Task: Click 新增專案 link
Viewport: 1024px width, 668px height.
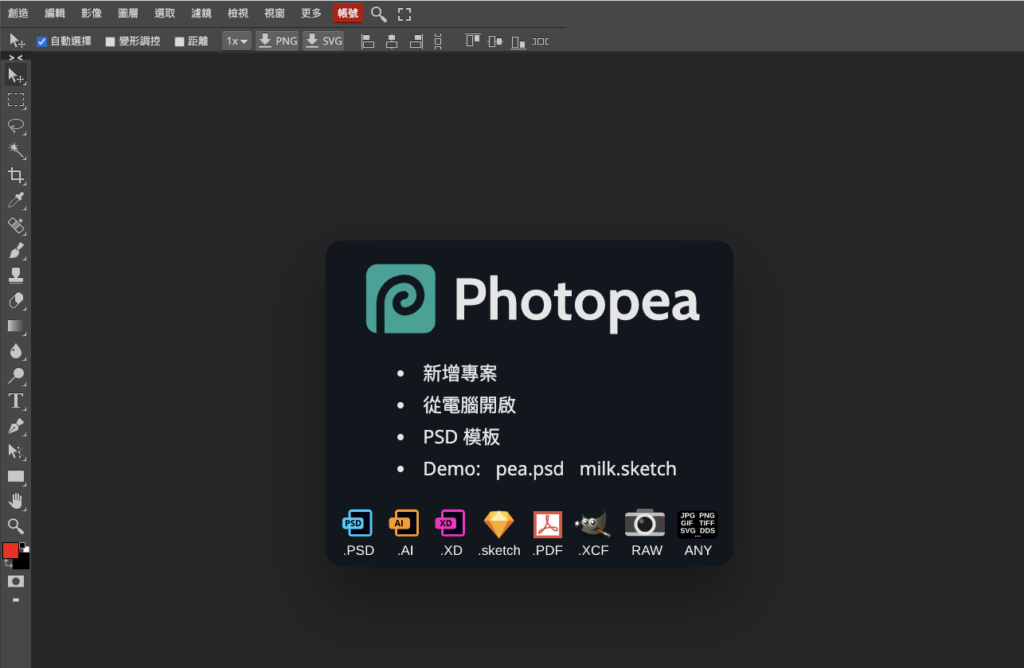Action: coord(460,374)
